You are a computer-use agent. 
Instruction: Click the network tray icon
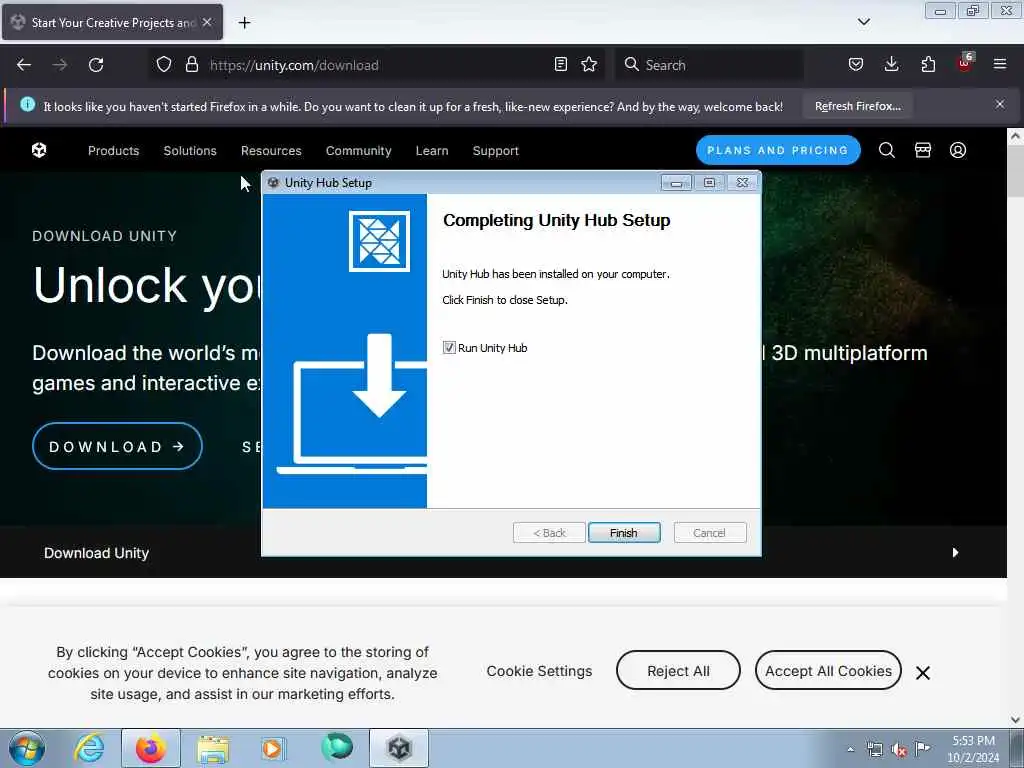tap(874, 749)
